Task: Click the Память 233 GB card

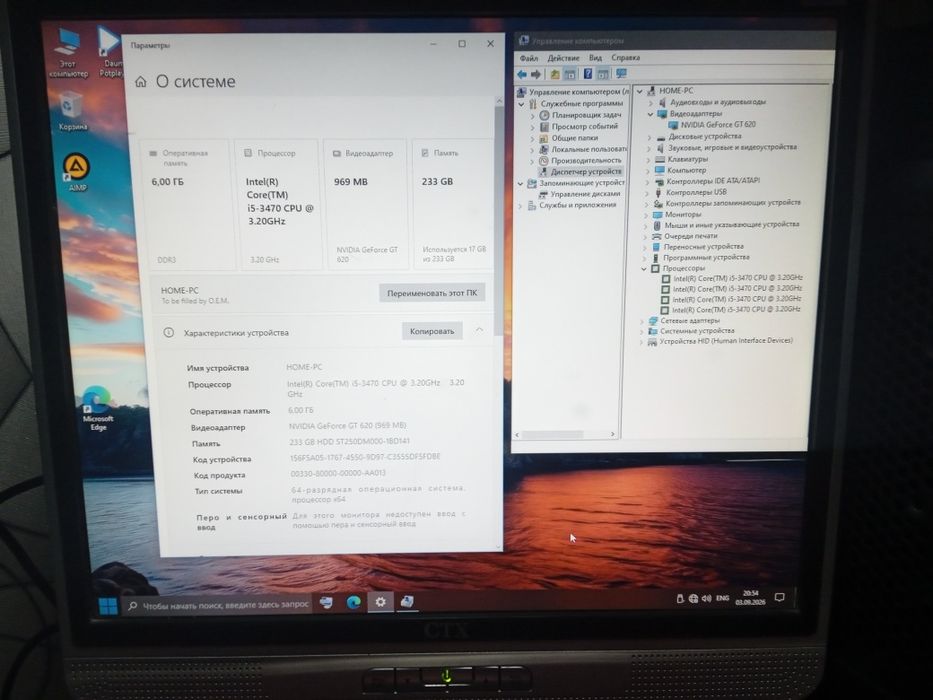Action: coord(452,205)
